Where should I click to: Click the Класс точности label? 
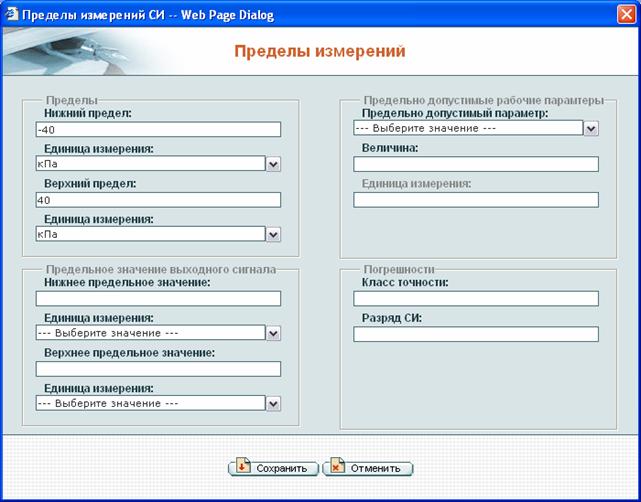click(x=405, y=282)
